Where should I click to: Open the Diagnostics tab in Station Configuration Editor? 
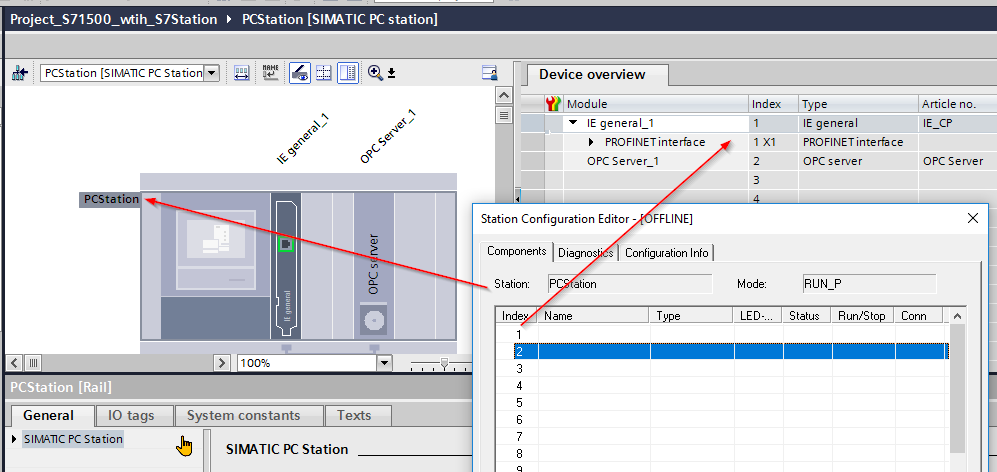586,253
